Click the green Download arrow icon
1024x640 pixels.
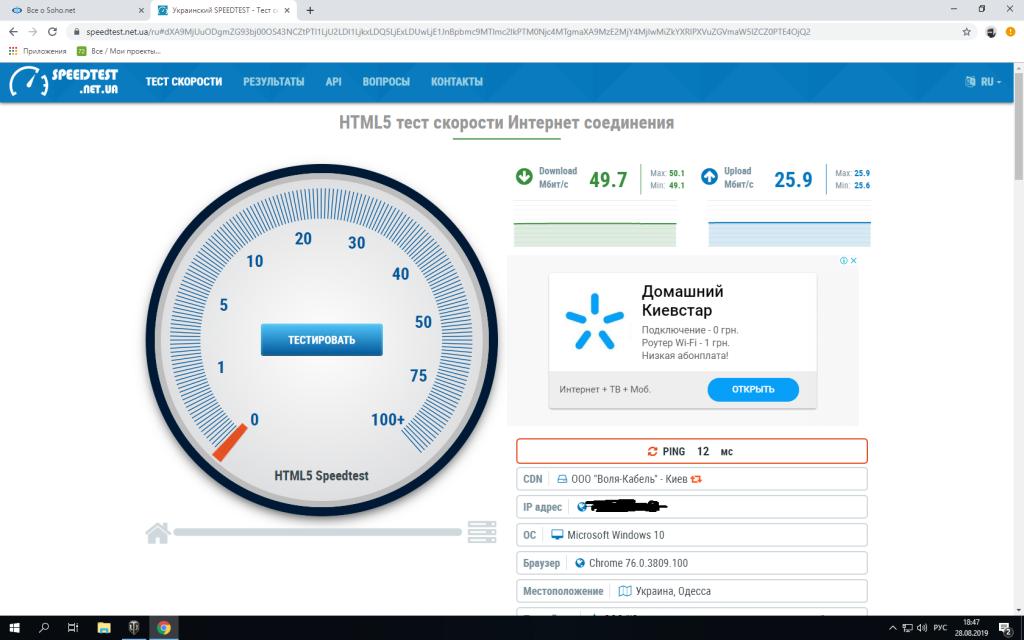523,177
